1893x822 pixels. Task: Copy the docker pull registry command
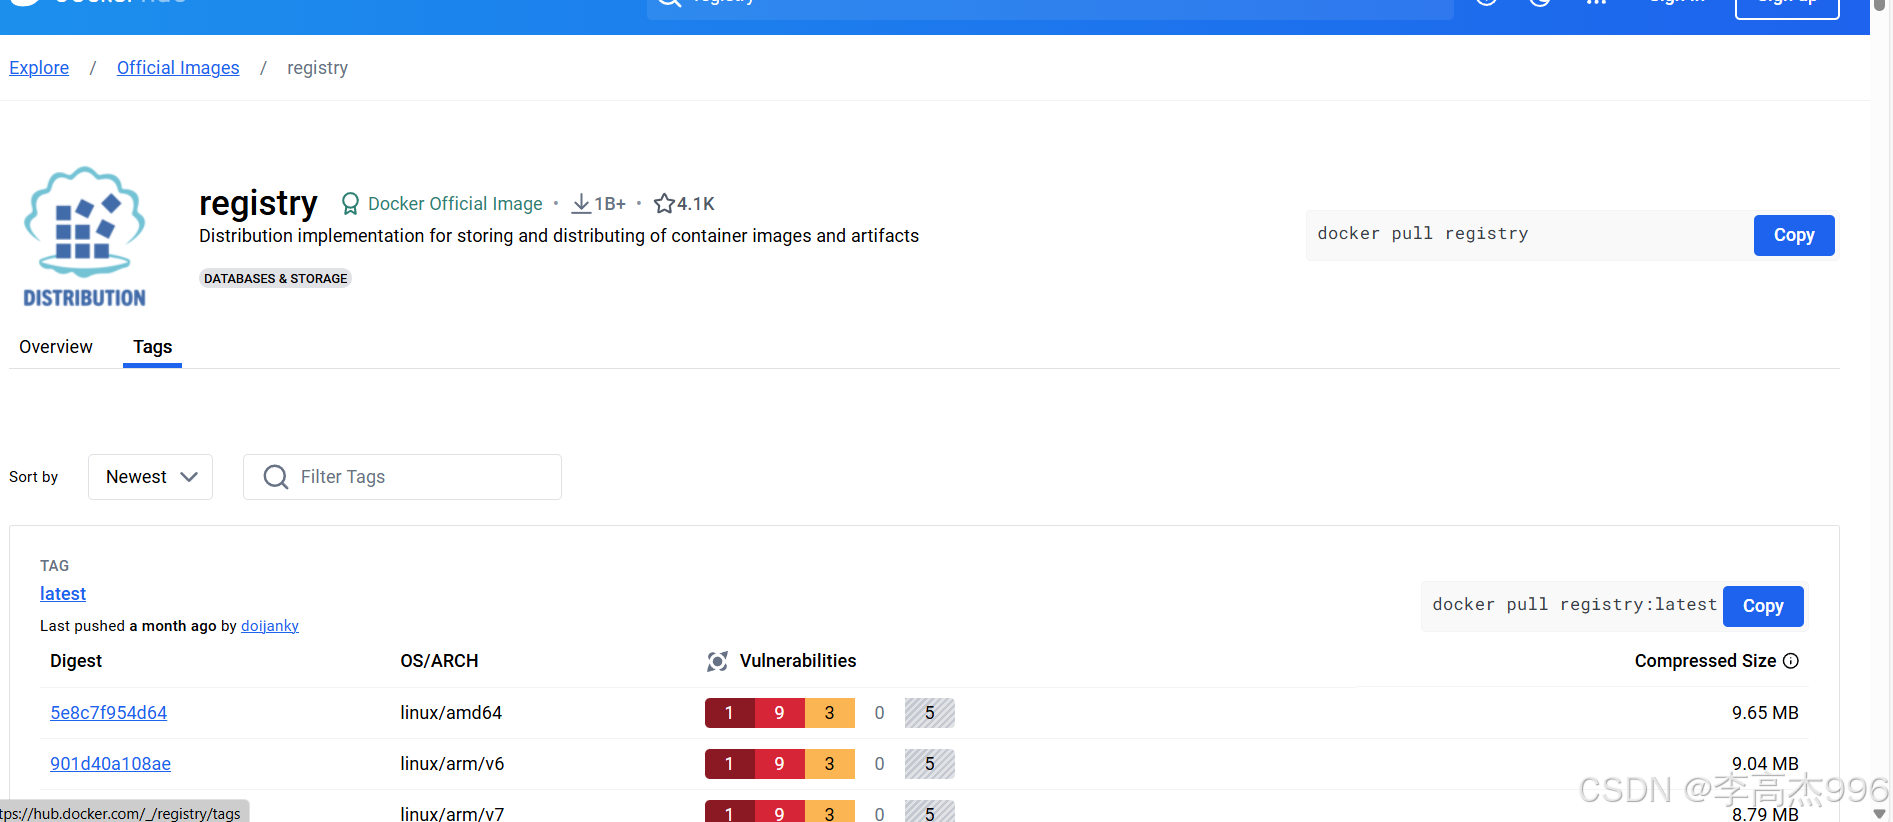(x=1794, y=235)
